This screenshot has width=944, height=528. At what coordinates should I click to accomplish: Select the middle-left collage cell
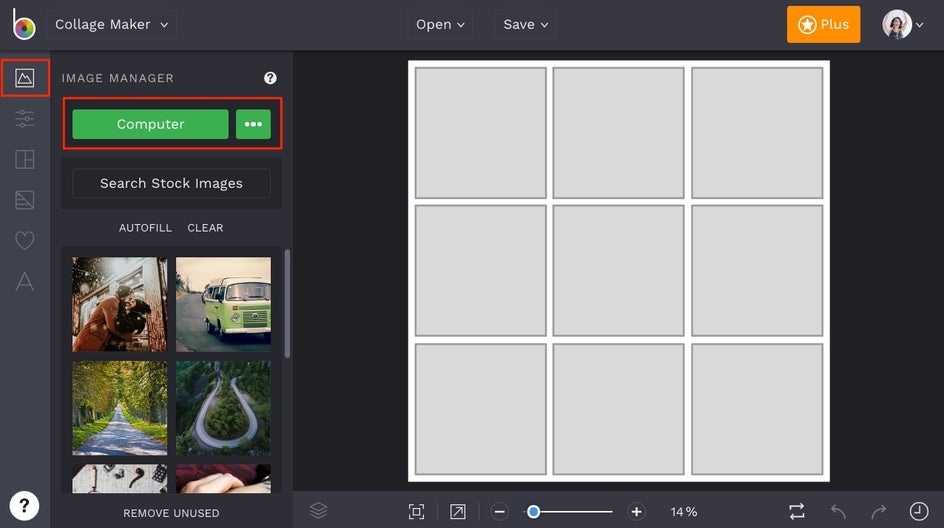pos(480,270)
